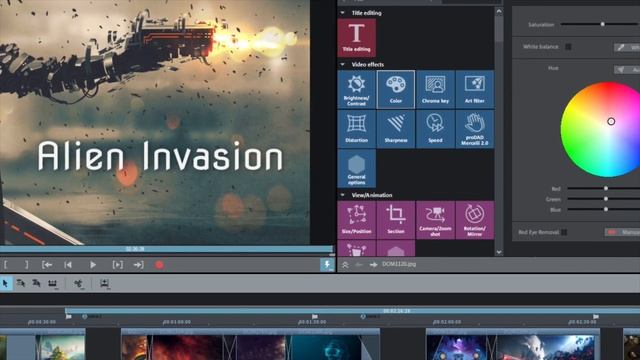Jump to the beginning of the movie
This screenshot has height=360, width=640.
68,265
